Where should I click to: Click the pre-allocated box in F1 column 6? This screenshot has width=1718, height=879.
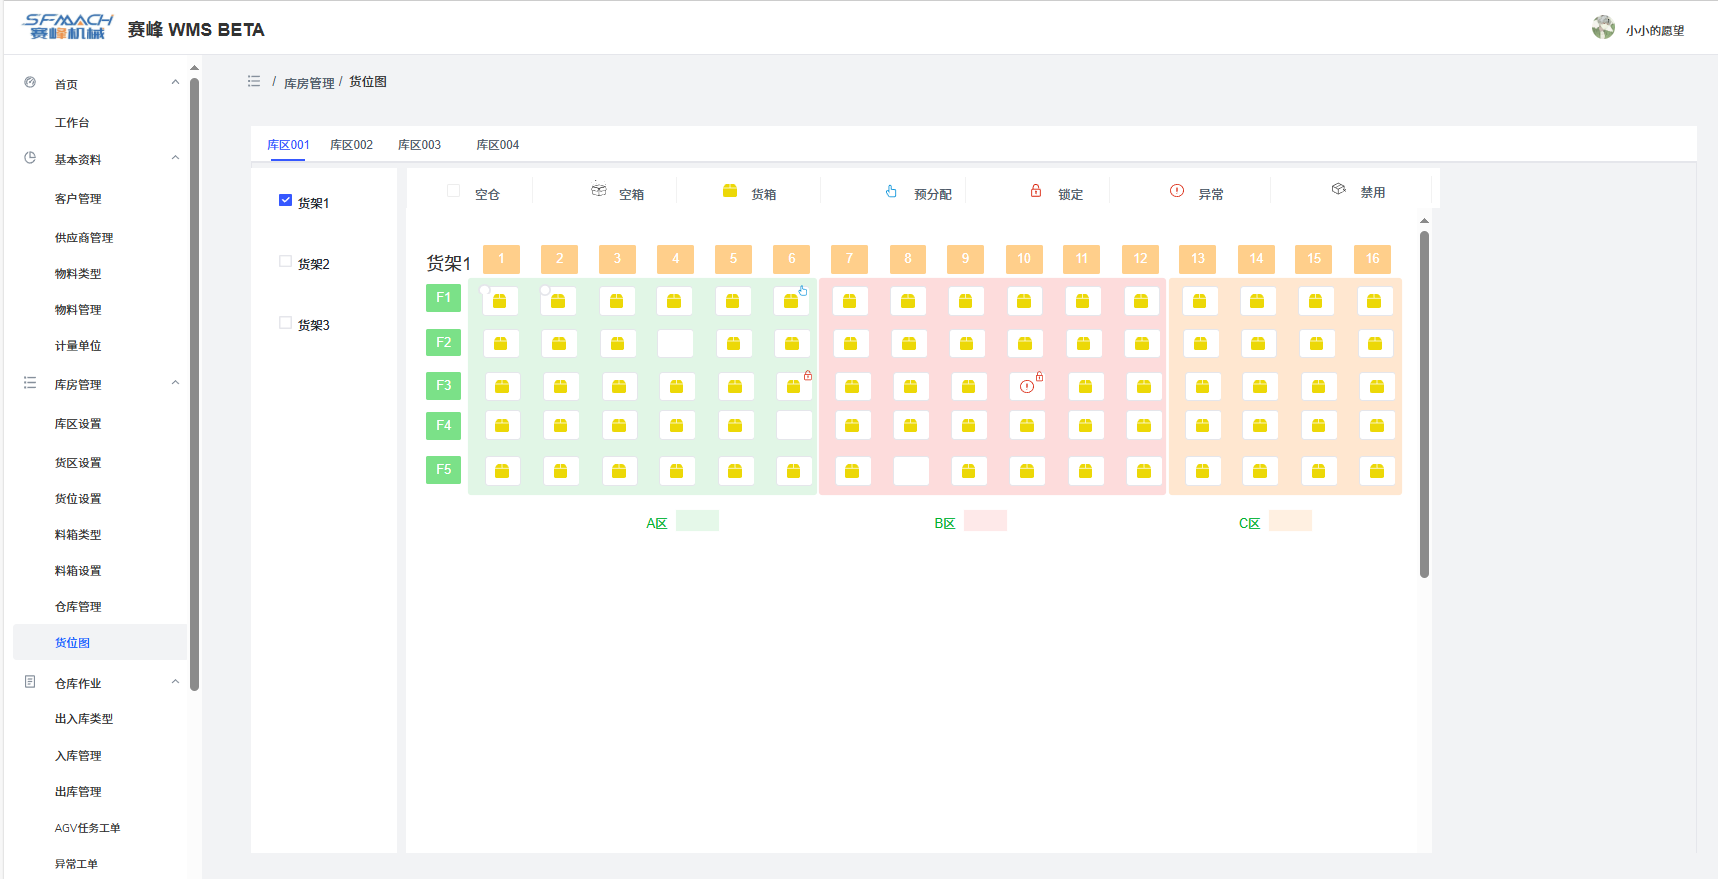coord(791,301)
